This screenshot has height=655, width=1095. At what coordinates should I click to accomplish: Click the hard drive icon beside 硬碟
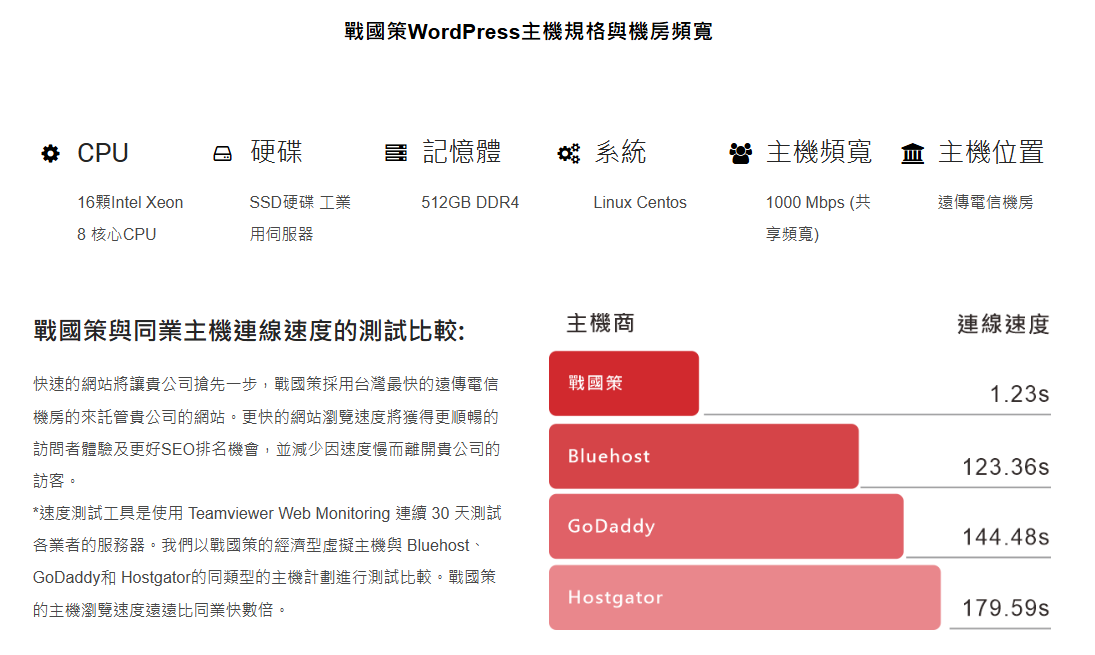click(222, 153)
